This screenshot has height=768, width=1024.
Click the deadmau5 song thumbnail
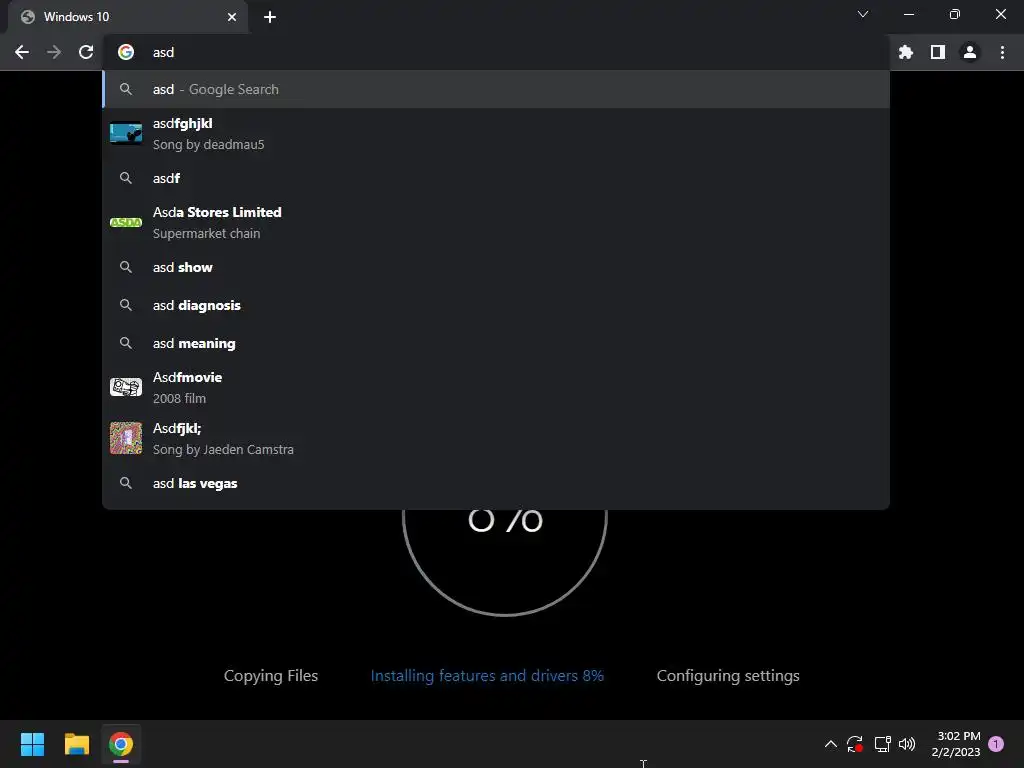click(126, 134)
